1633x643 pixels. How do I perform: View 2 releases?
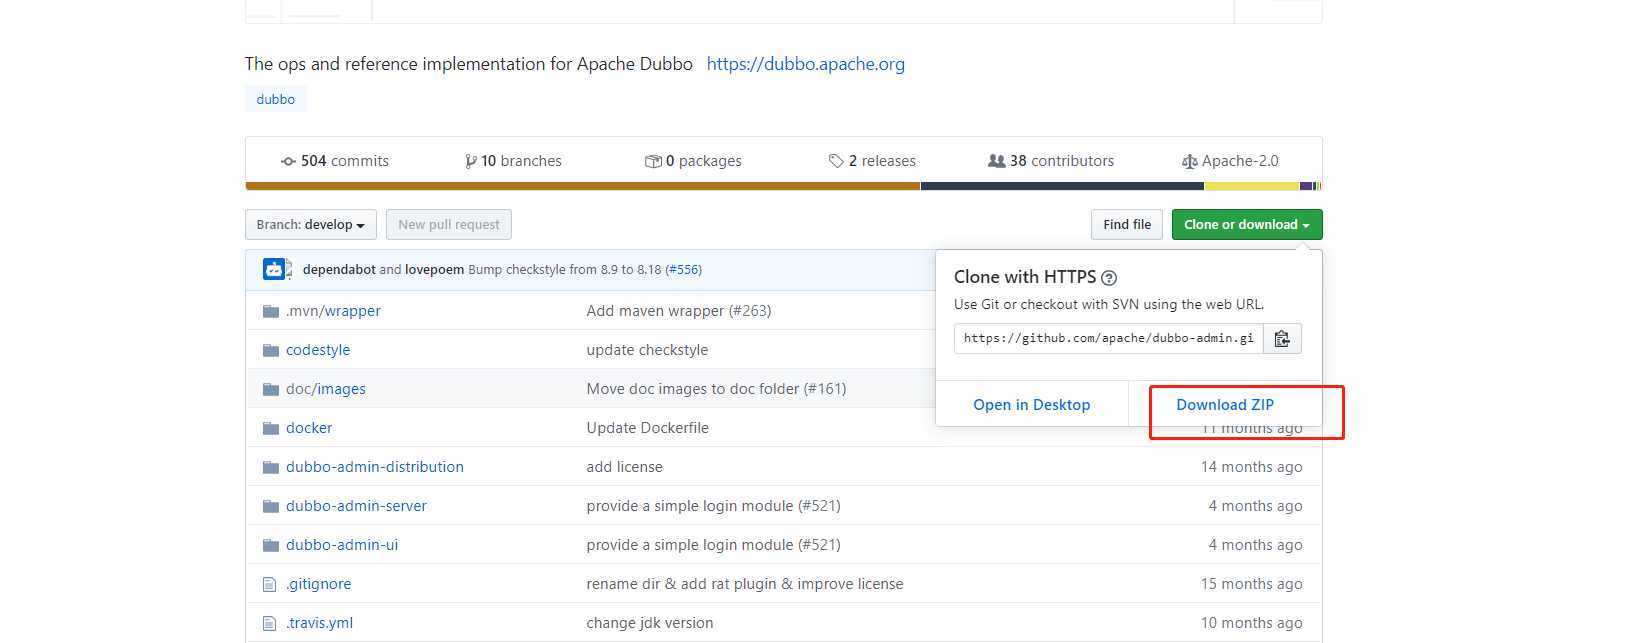coord(872,161)
